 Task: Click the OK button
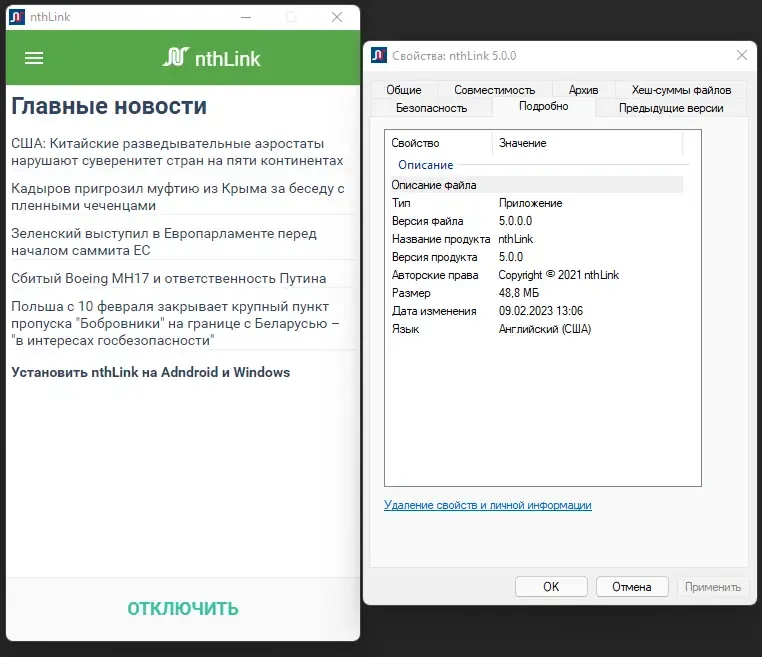point(551,587)
